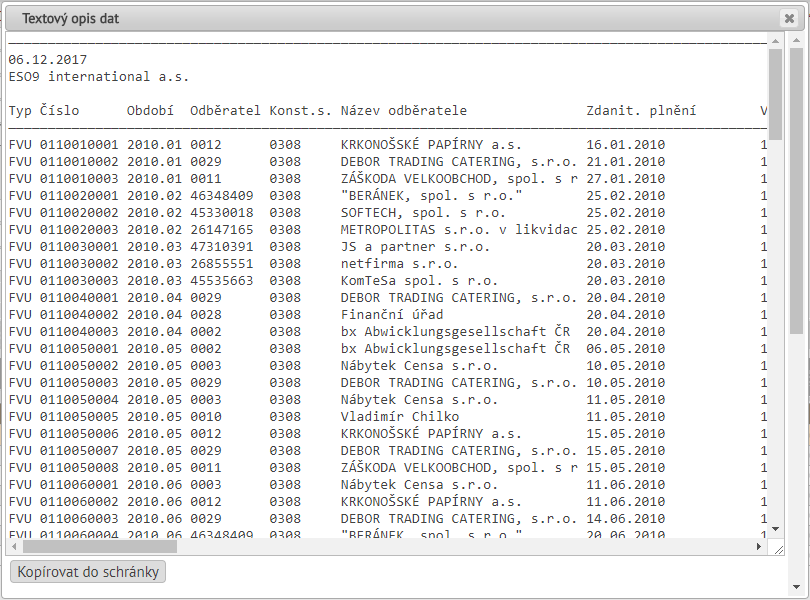The image size is (810, 600).
Task: Click customer code 26147165
Action: click(222, 230)
